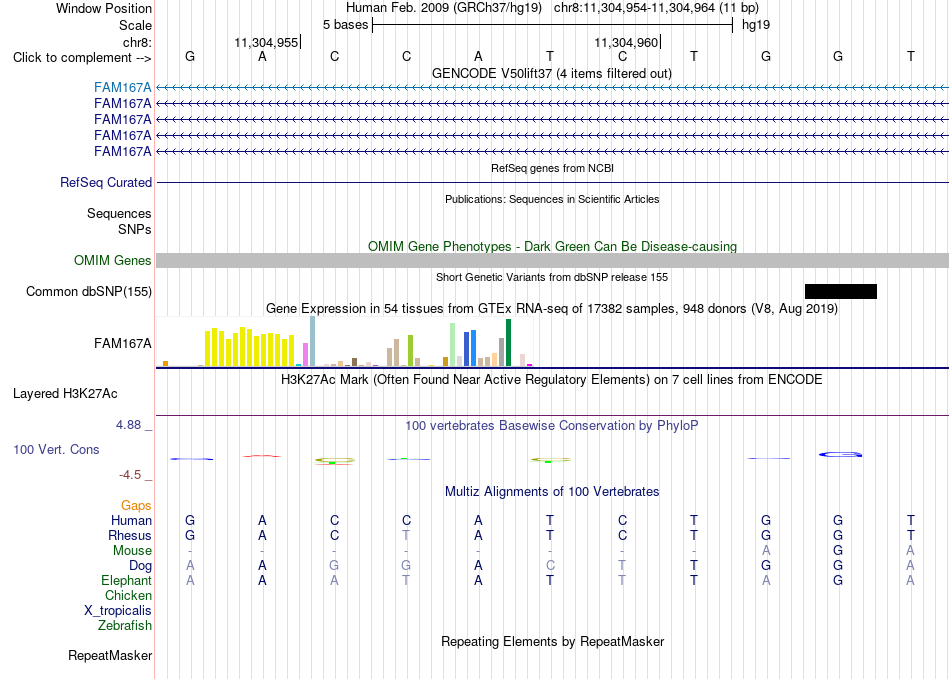Open the OMIM Genes track label
950x679 pixels.
tap(113, 260)
